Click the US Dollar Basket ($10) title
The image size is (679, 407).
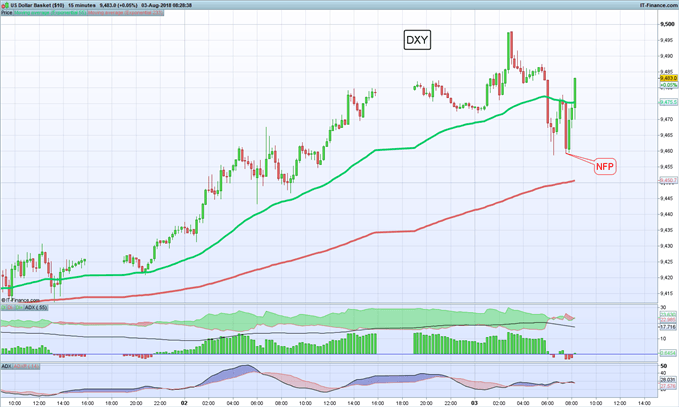pyautogui.click(x=37, y=5)
